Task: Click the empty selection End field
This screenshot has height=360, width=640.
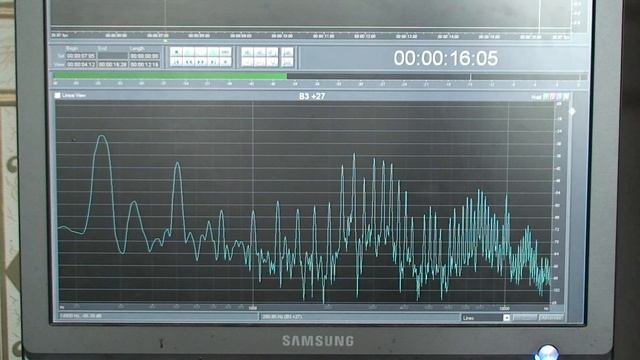Action: tap(113, 56)
